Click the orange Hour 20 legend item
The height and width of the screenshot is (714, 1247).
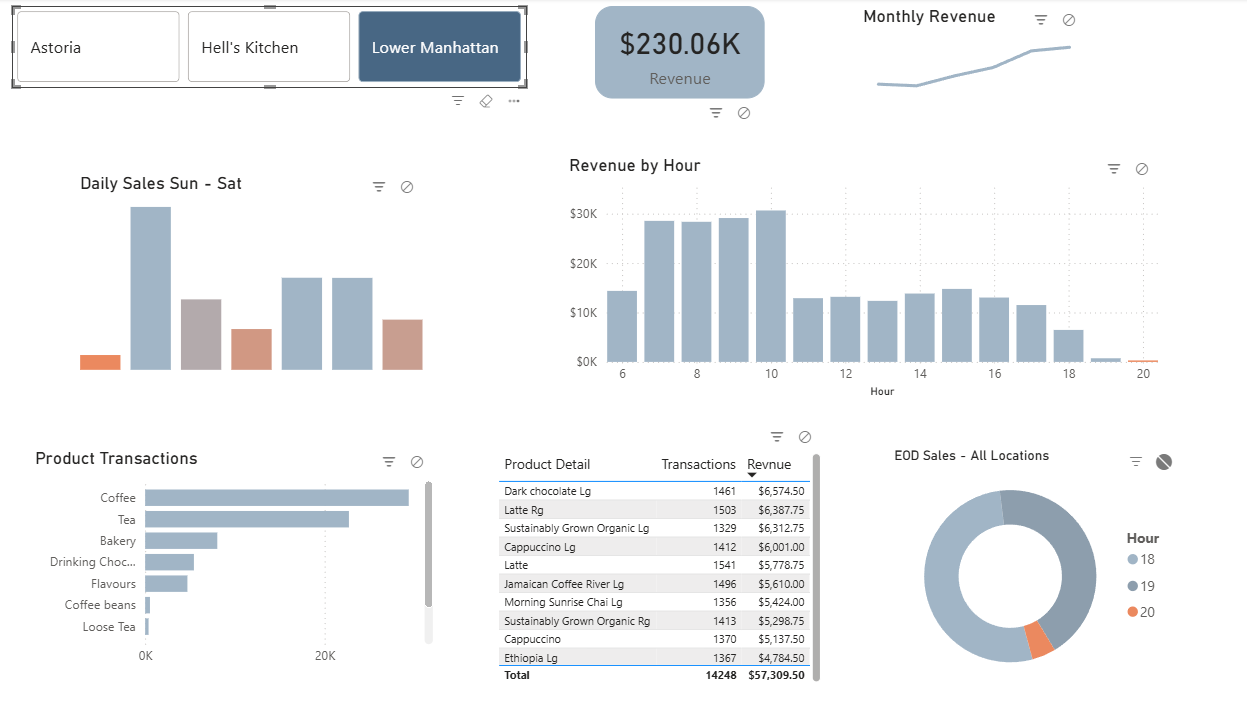point(1141,612)
